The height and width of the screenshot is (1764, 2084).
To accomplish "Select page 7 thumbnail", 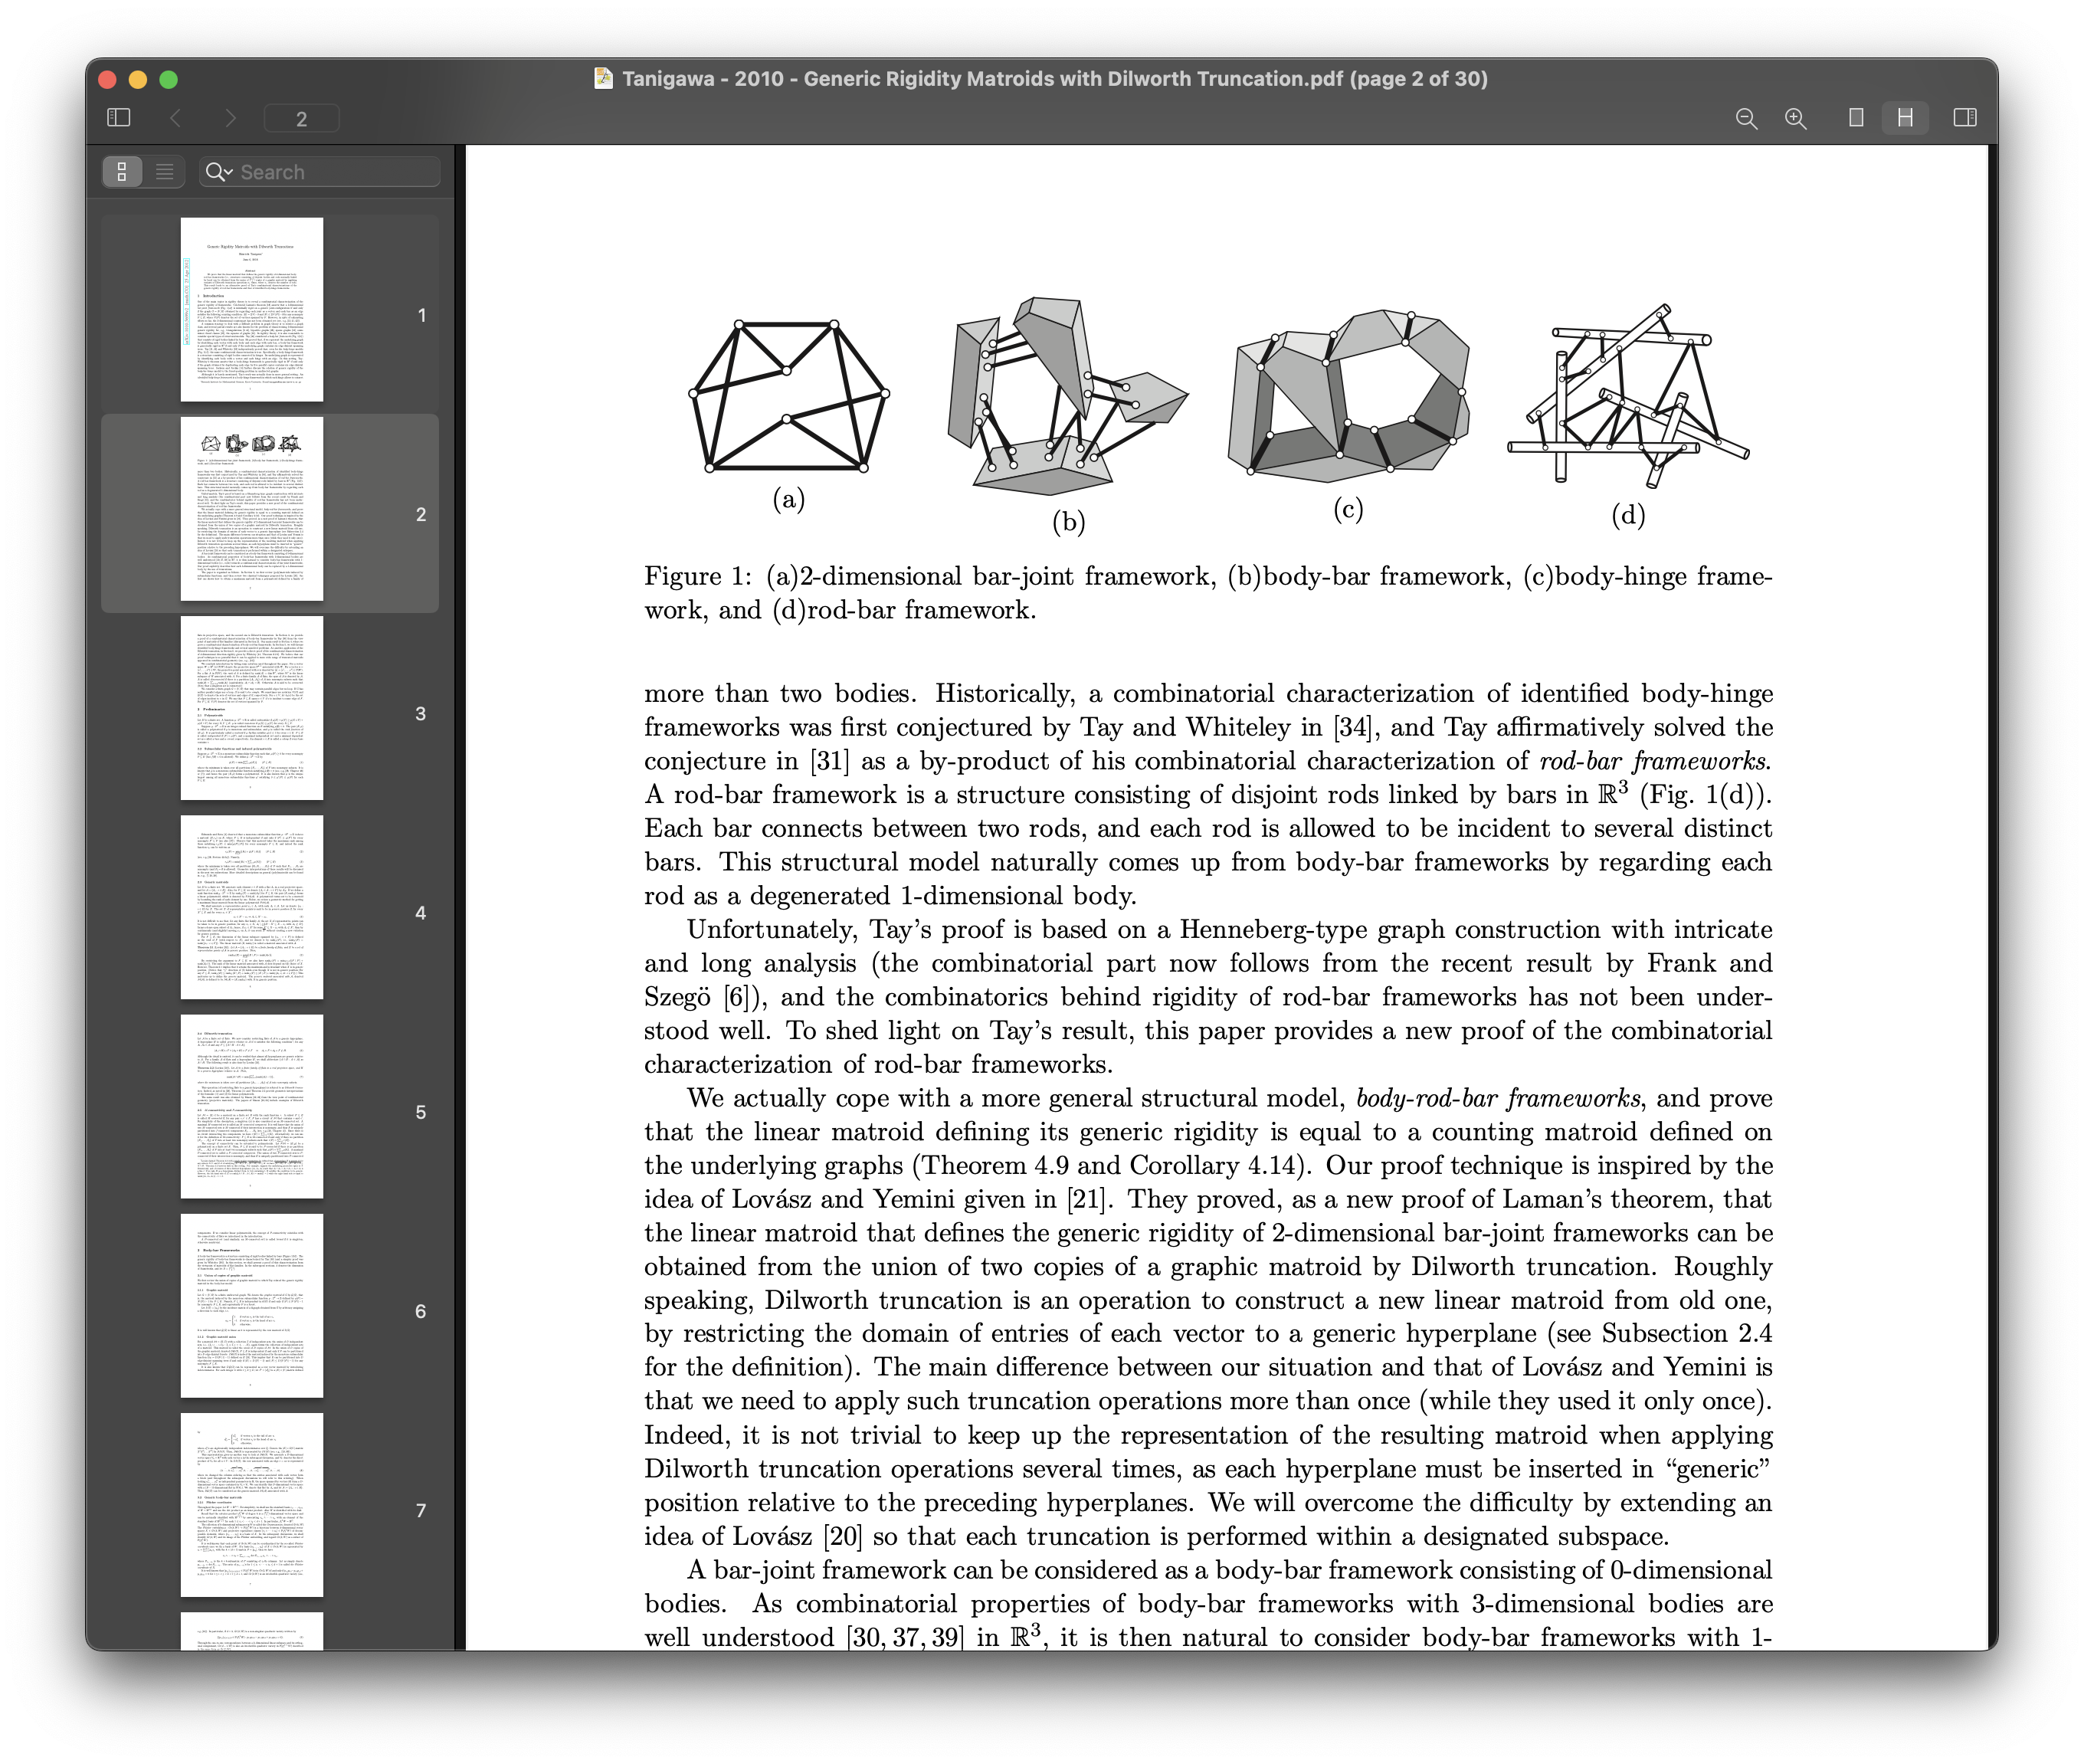I will click(252, 1504).
